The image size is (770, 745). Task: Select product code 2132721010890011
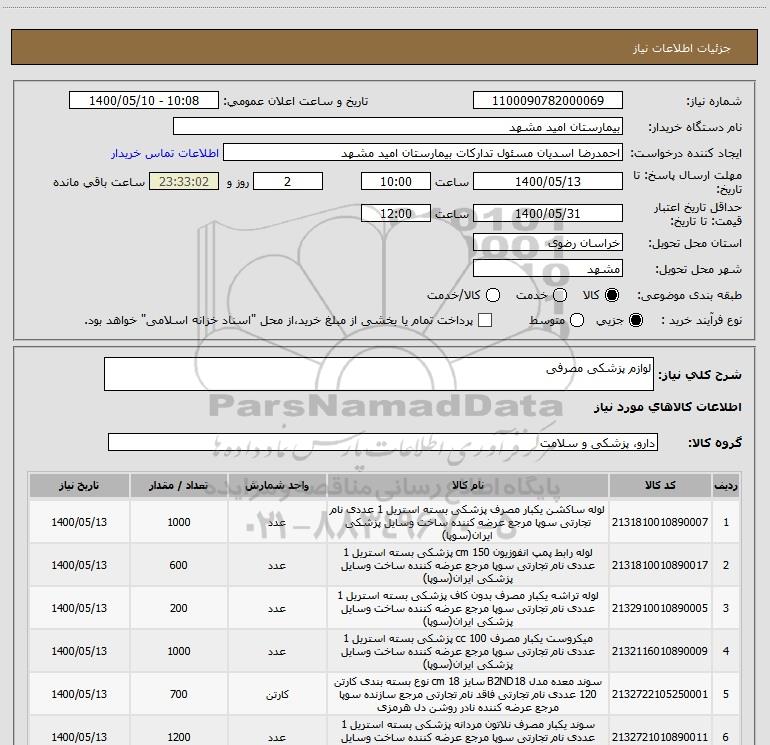[660, 737]
